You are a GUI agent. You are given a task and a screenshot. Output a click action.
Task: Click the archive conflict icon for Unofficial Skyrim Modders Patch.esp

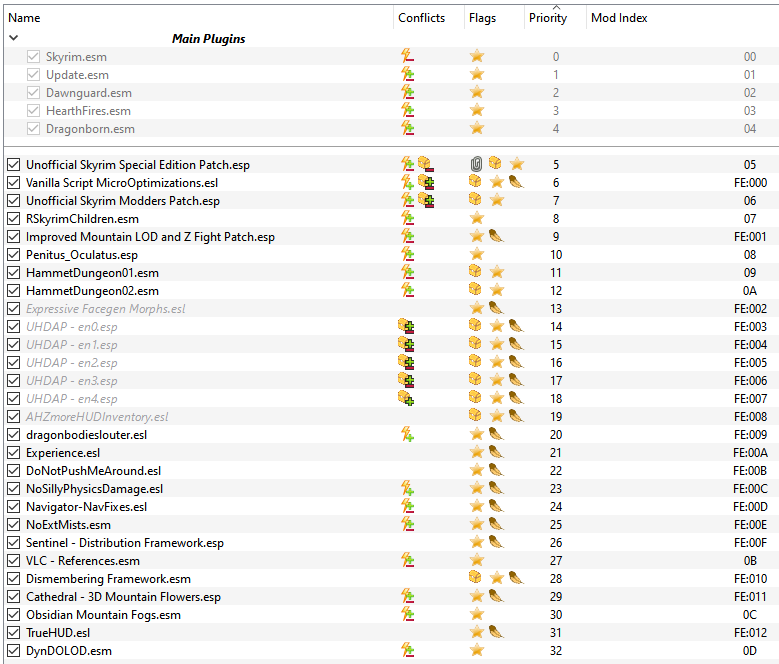coord(426,200)
